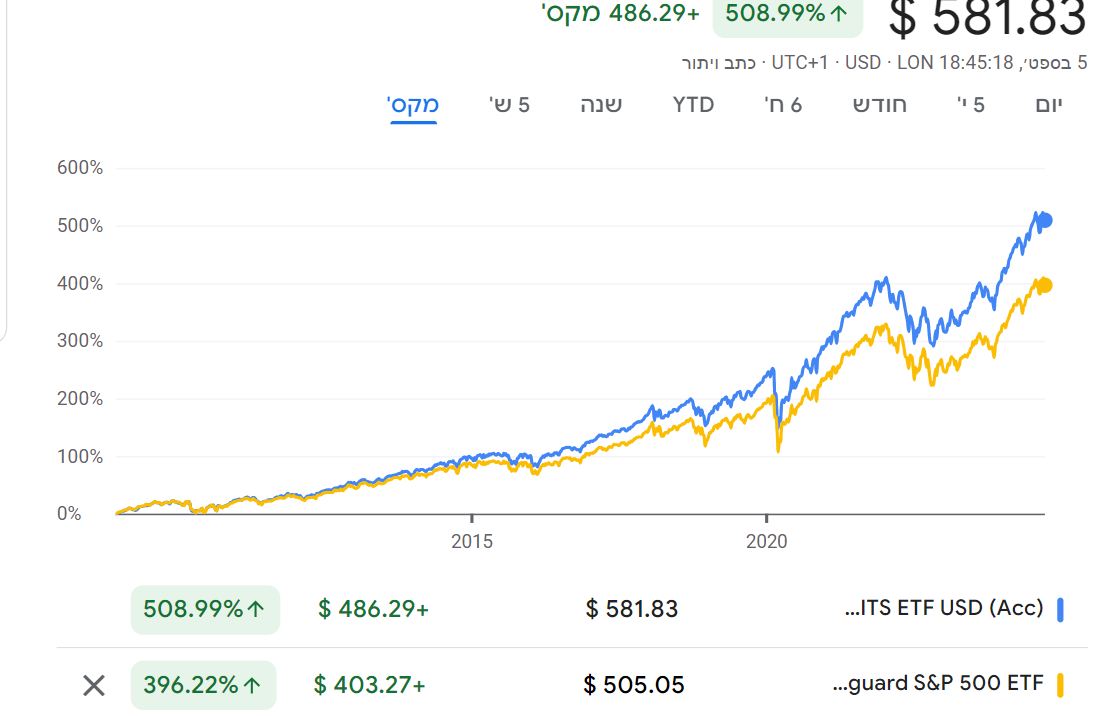1106x717 pixels.
Task: Show the חודש (1 month) chart range
Action: point(880,104)
